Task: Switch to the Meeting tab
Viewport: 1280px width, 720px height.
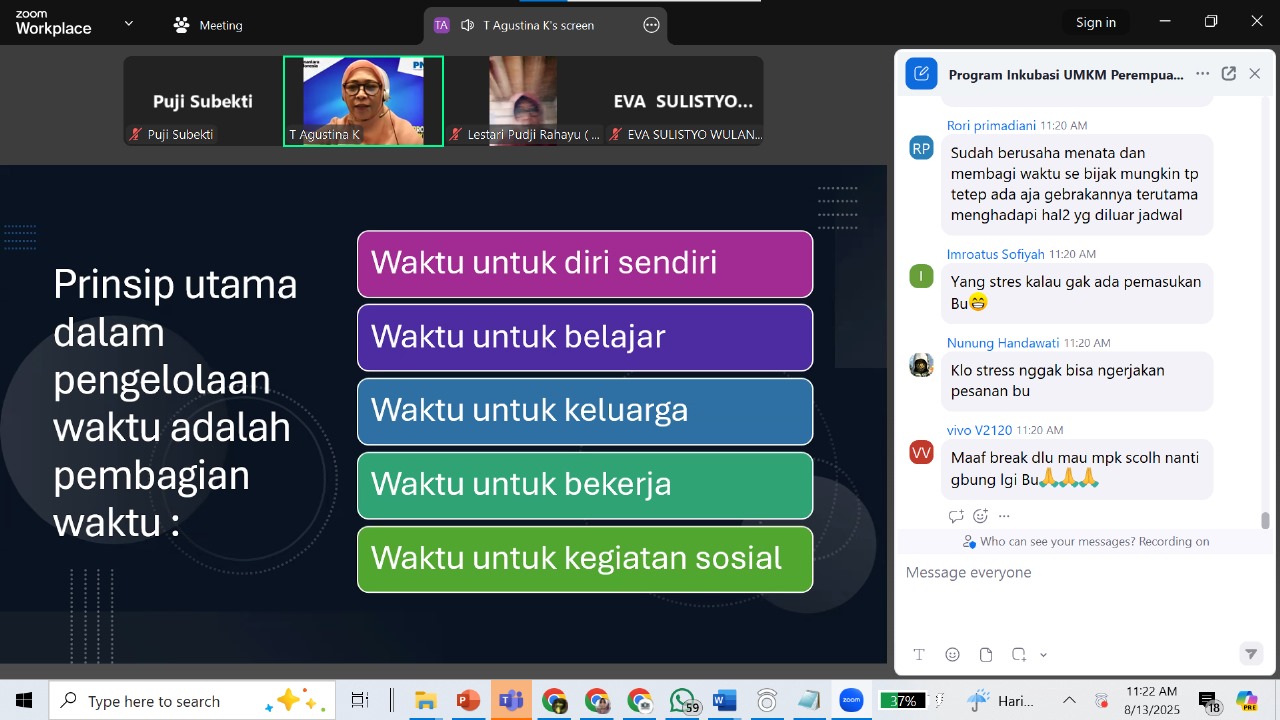Action: [x=208, y=25]
